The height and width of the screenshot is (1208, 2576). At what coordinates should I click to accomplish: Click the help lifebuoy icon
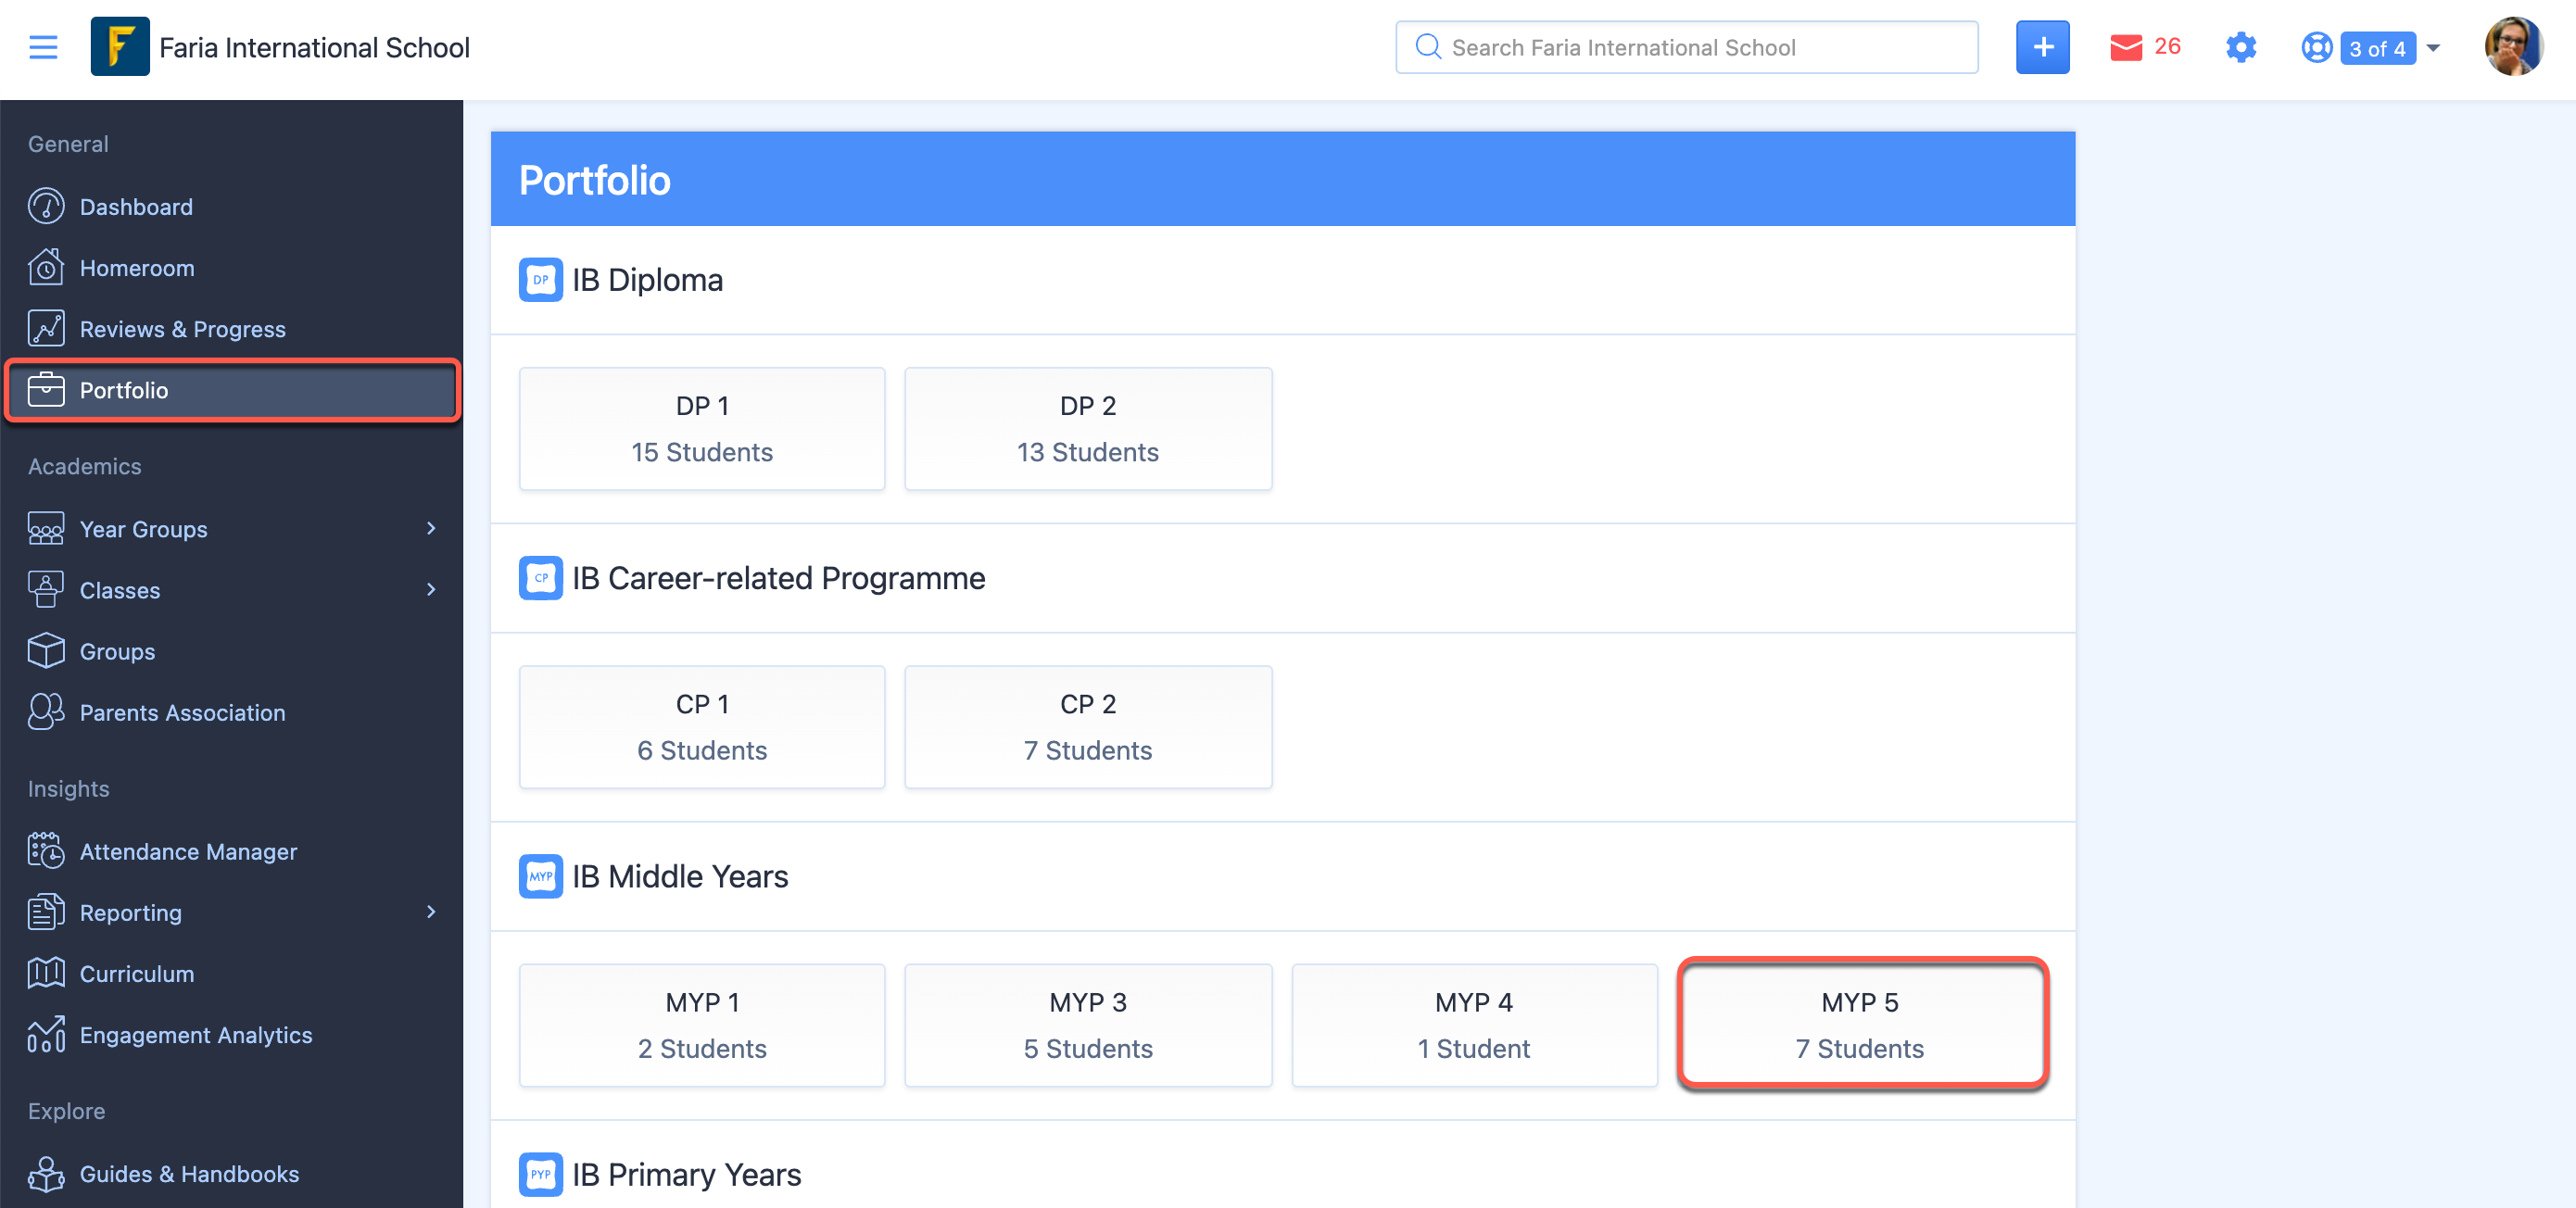point(2316,48)
